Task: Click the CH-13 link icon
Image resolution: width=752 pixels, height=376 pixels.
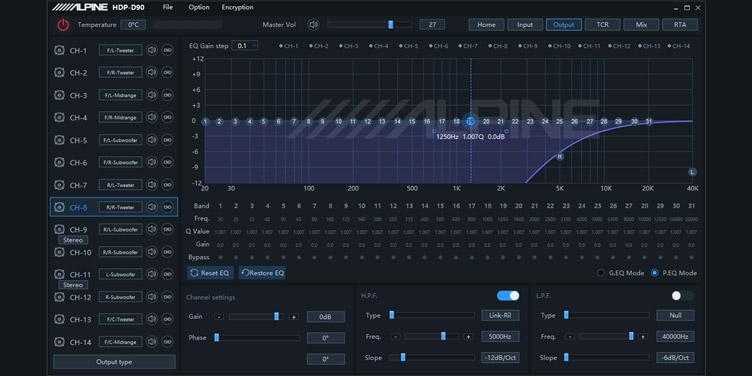Action: [167, 319]
